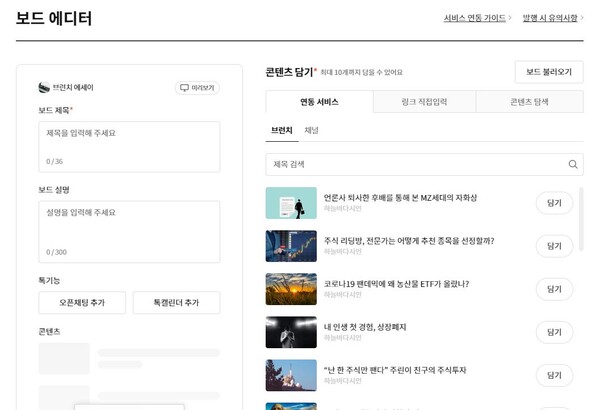This screenshot has height=410, width=600.
Task: Add the MZ세대의 자화상 article with 담기
Action: [x=554, y=203]
